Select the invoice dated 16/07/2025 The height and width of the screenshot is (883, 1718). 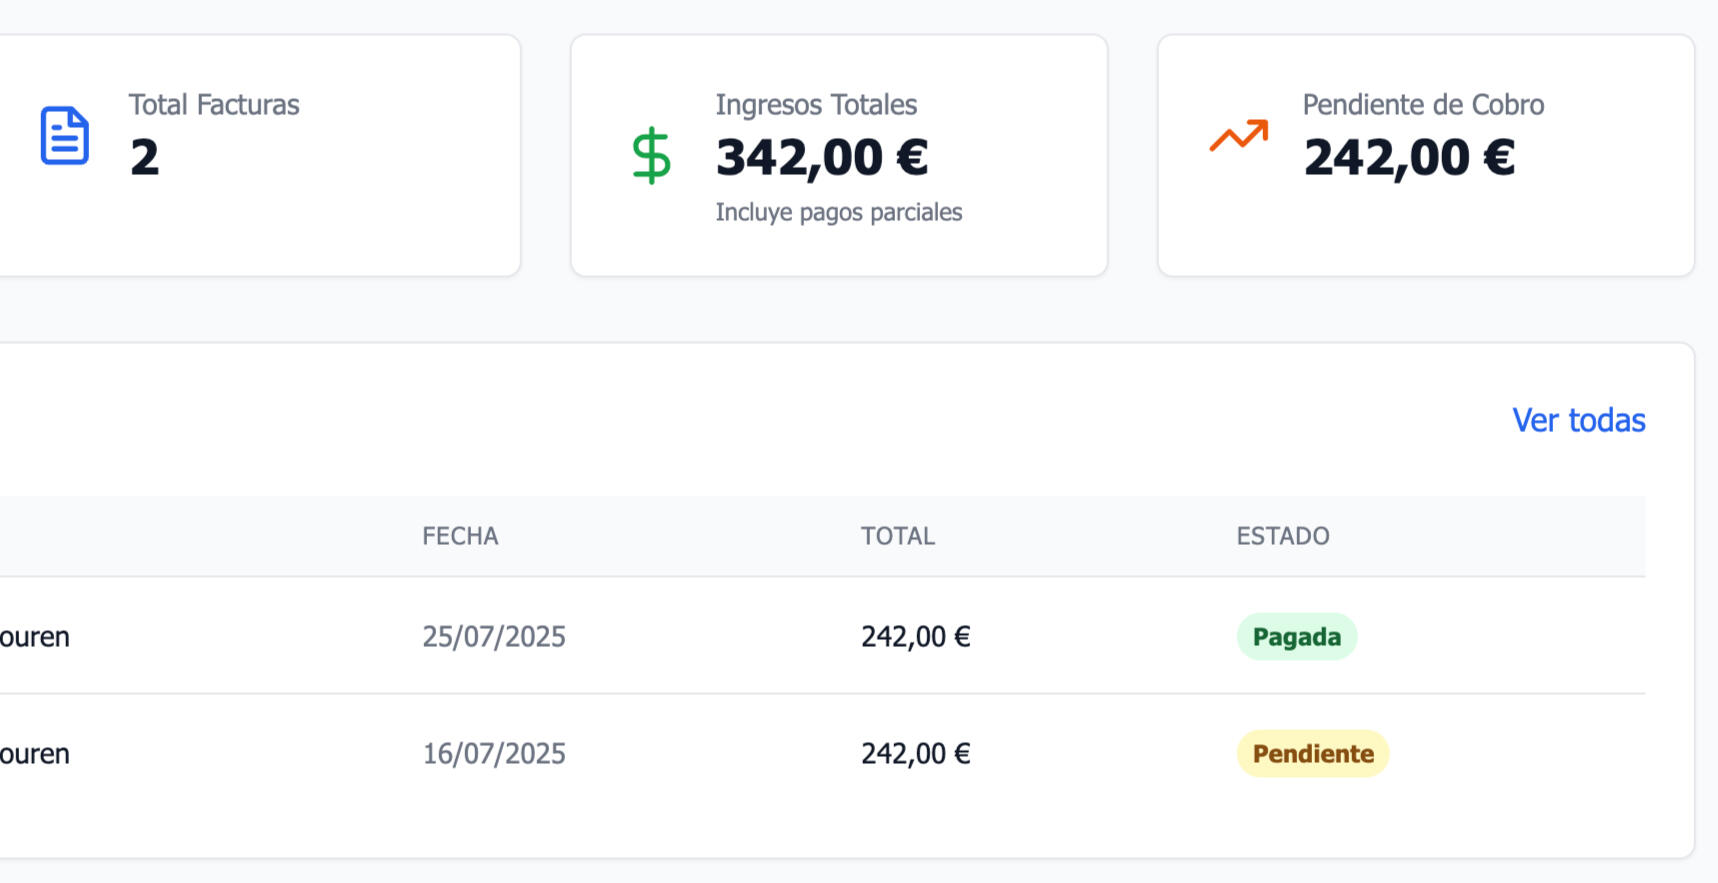click(494, 754)
